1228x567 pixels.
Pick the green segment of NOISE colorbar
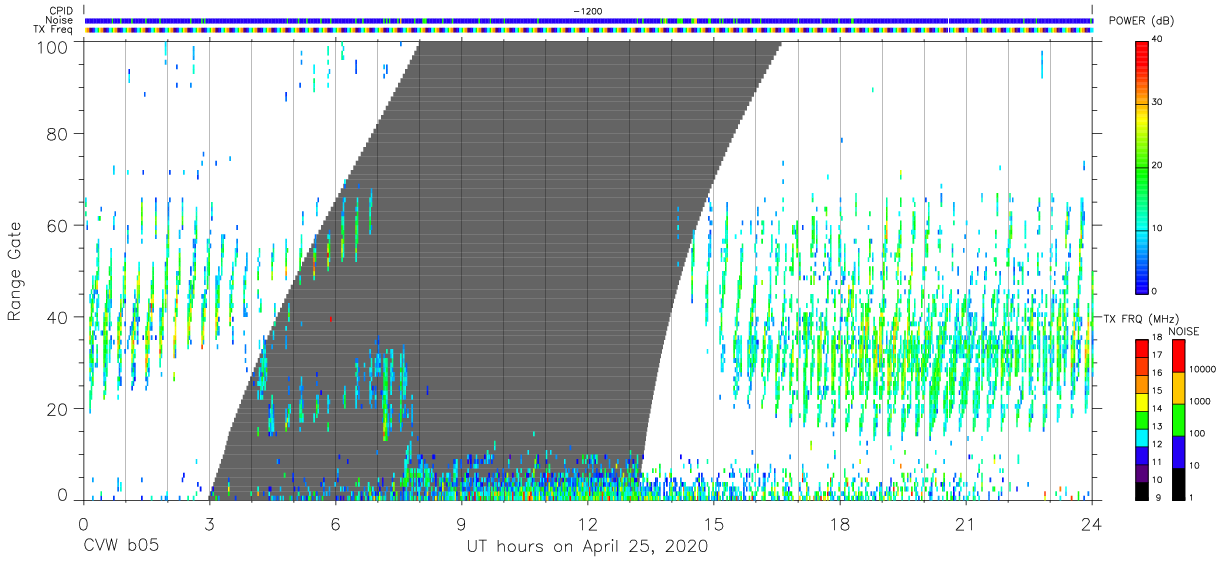click(x=1179, y=419)
